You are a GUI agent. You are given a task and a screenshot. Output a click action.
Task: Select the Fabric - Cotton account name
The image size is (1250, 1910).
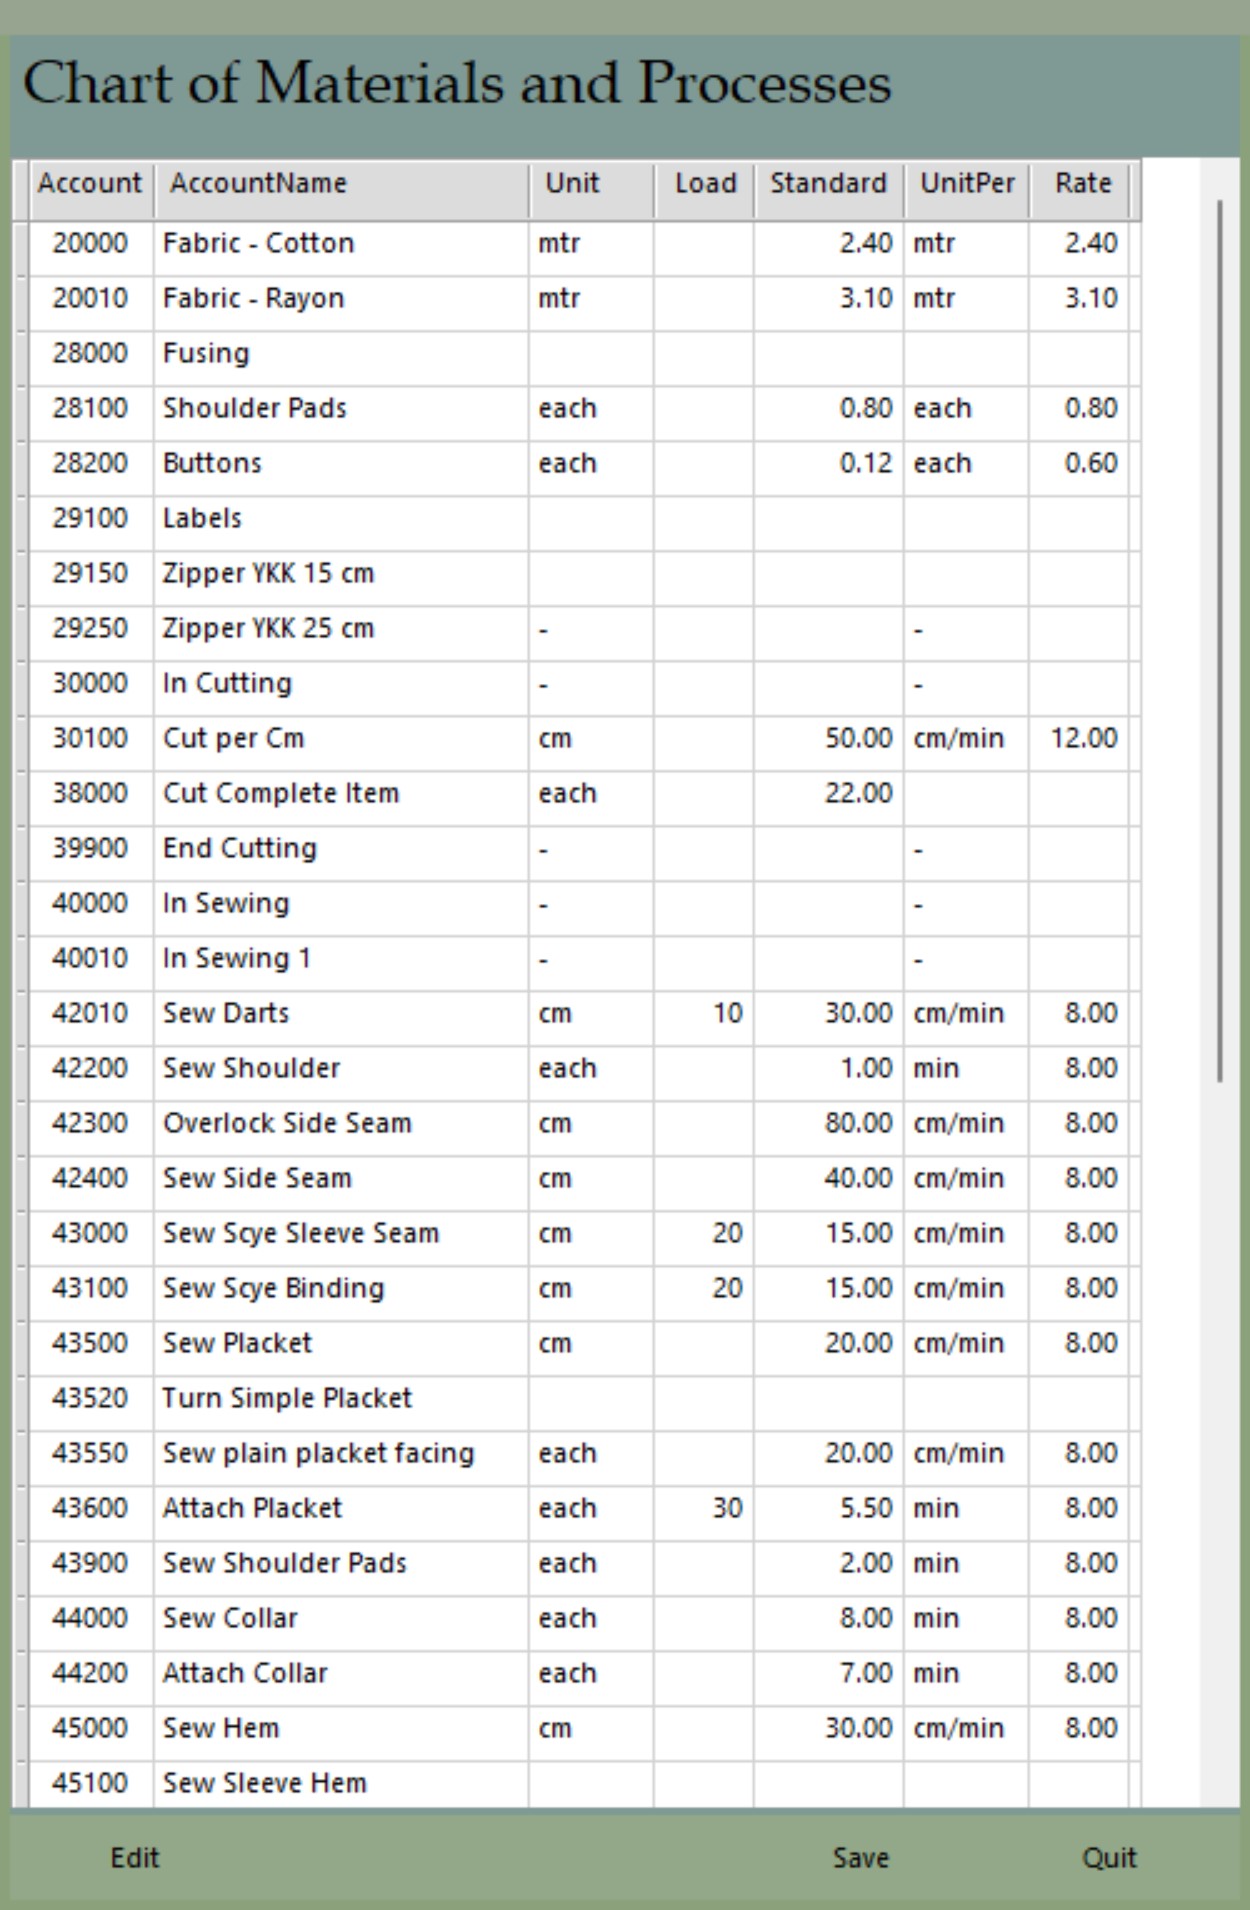click(x=258, y=244)
